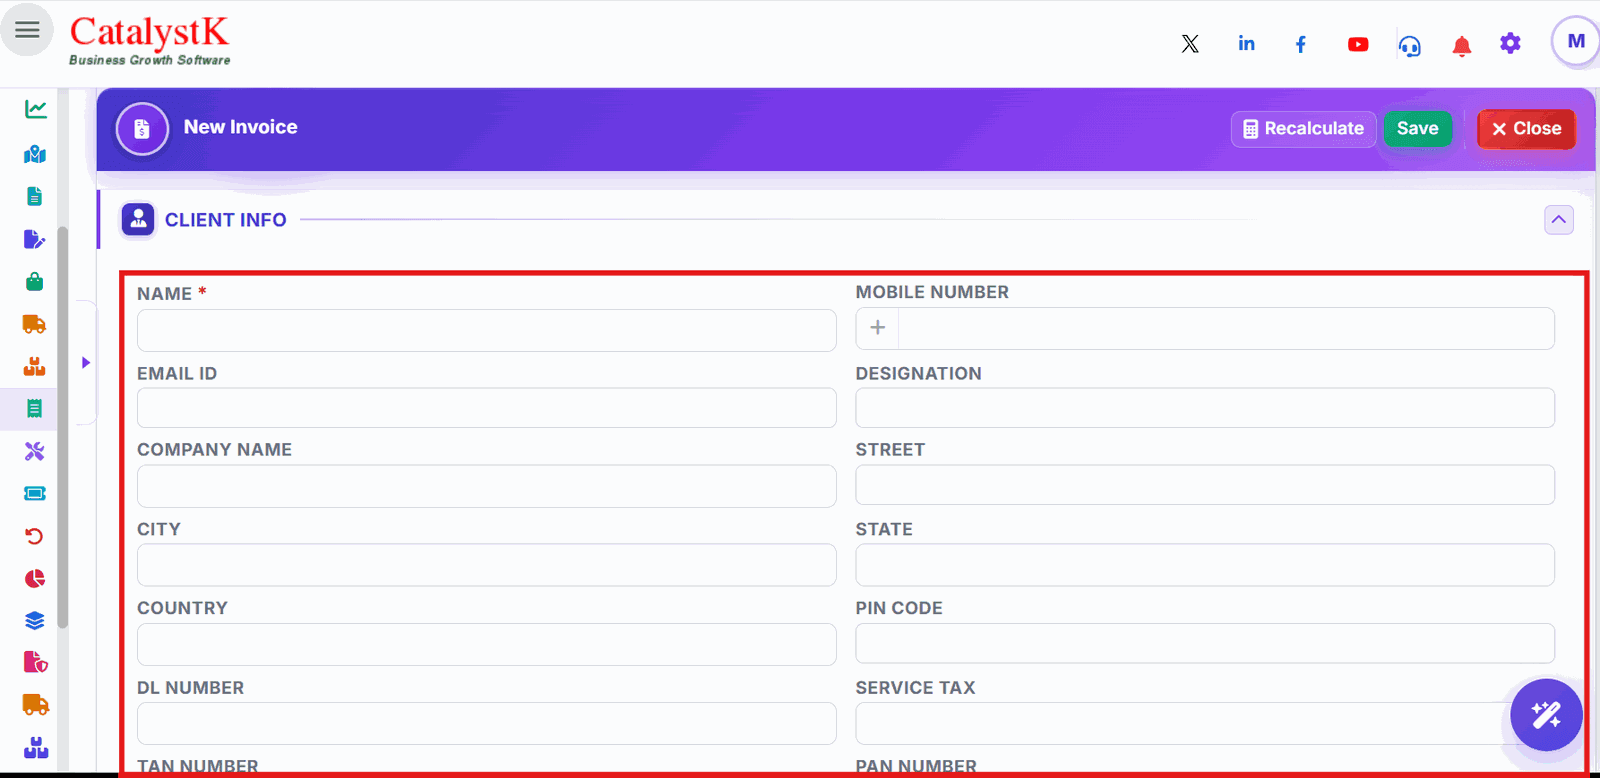The height and width of the screenshot is (778, 1600).
Task: Open the wrench and screwdriver tools icon
Action: [x=35, y=451]
